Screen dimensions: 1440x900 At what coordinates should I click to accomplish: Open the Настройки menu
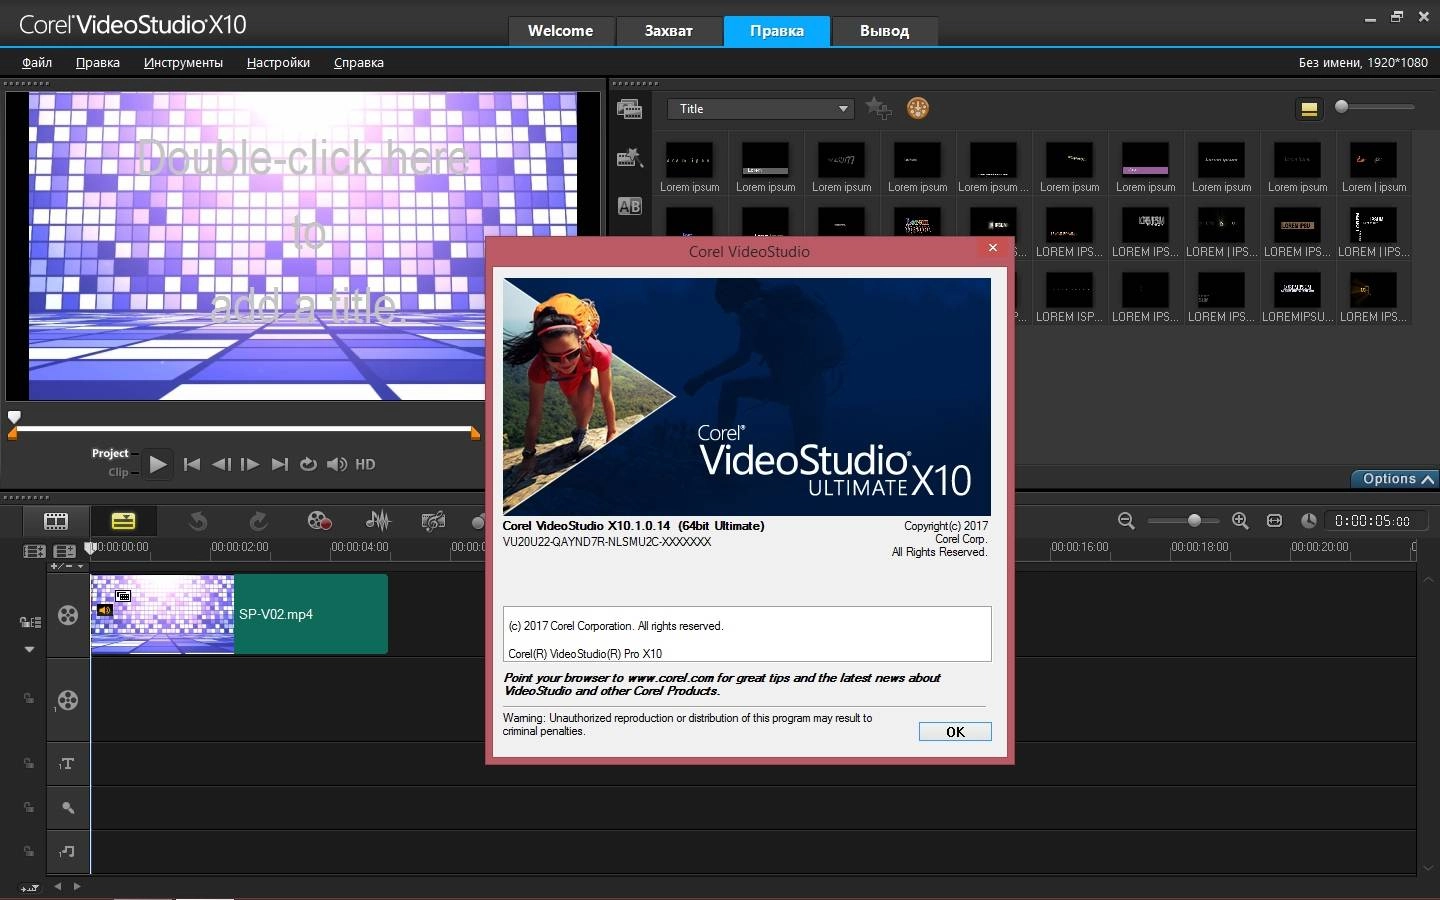278,62
